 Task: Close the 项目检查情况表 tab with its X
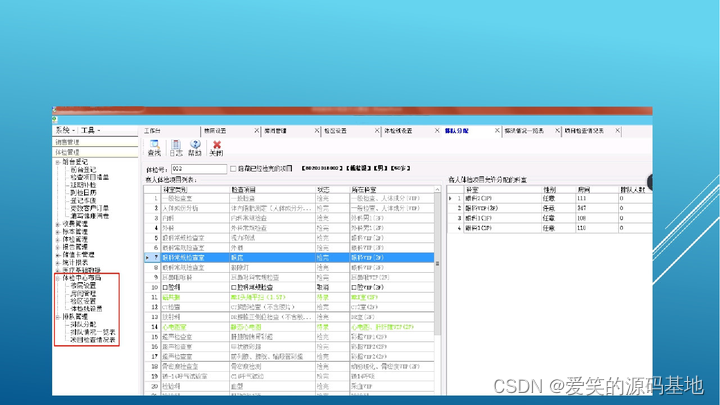(618, 131)
